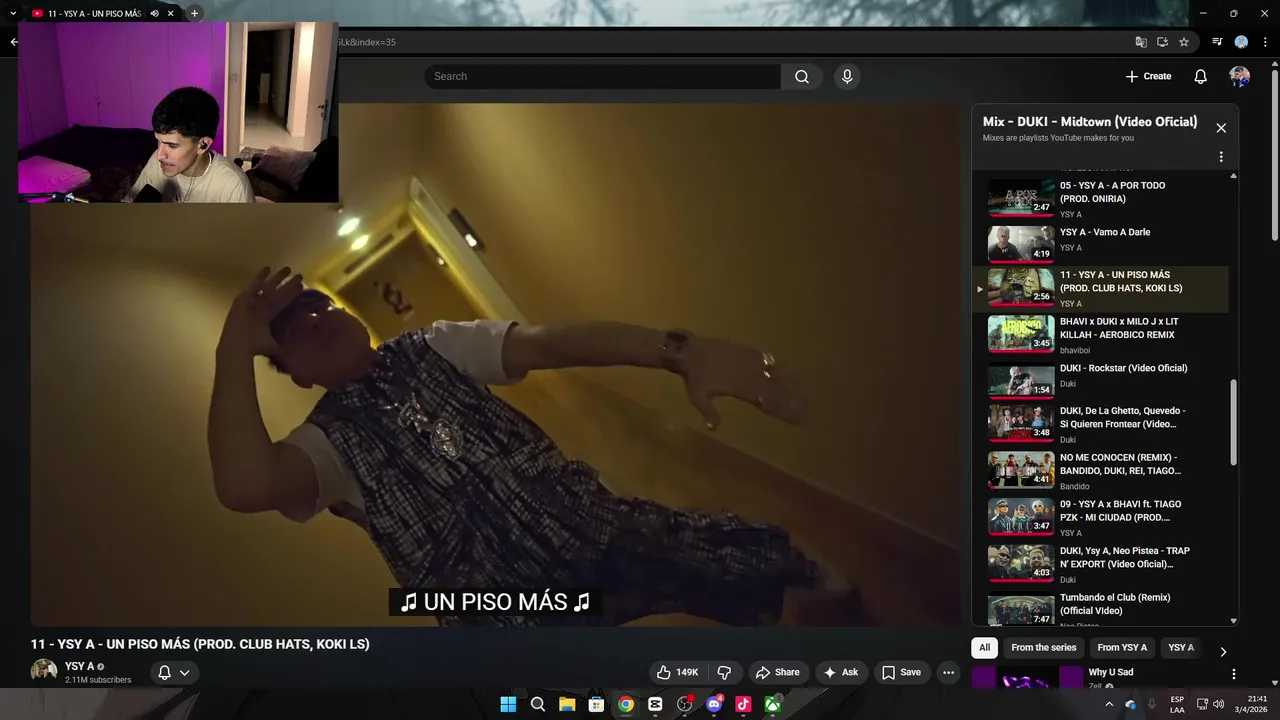Screen dimensions: 1280x720
Task: Play Si Quieren Frontear playlist item
Action: [1100, 427]
